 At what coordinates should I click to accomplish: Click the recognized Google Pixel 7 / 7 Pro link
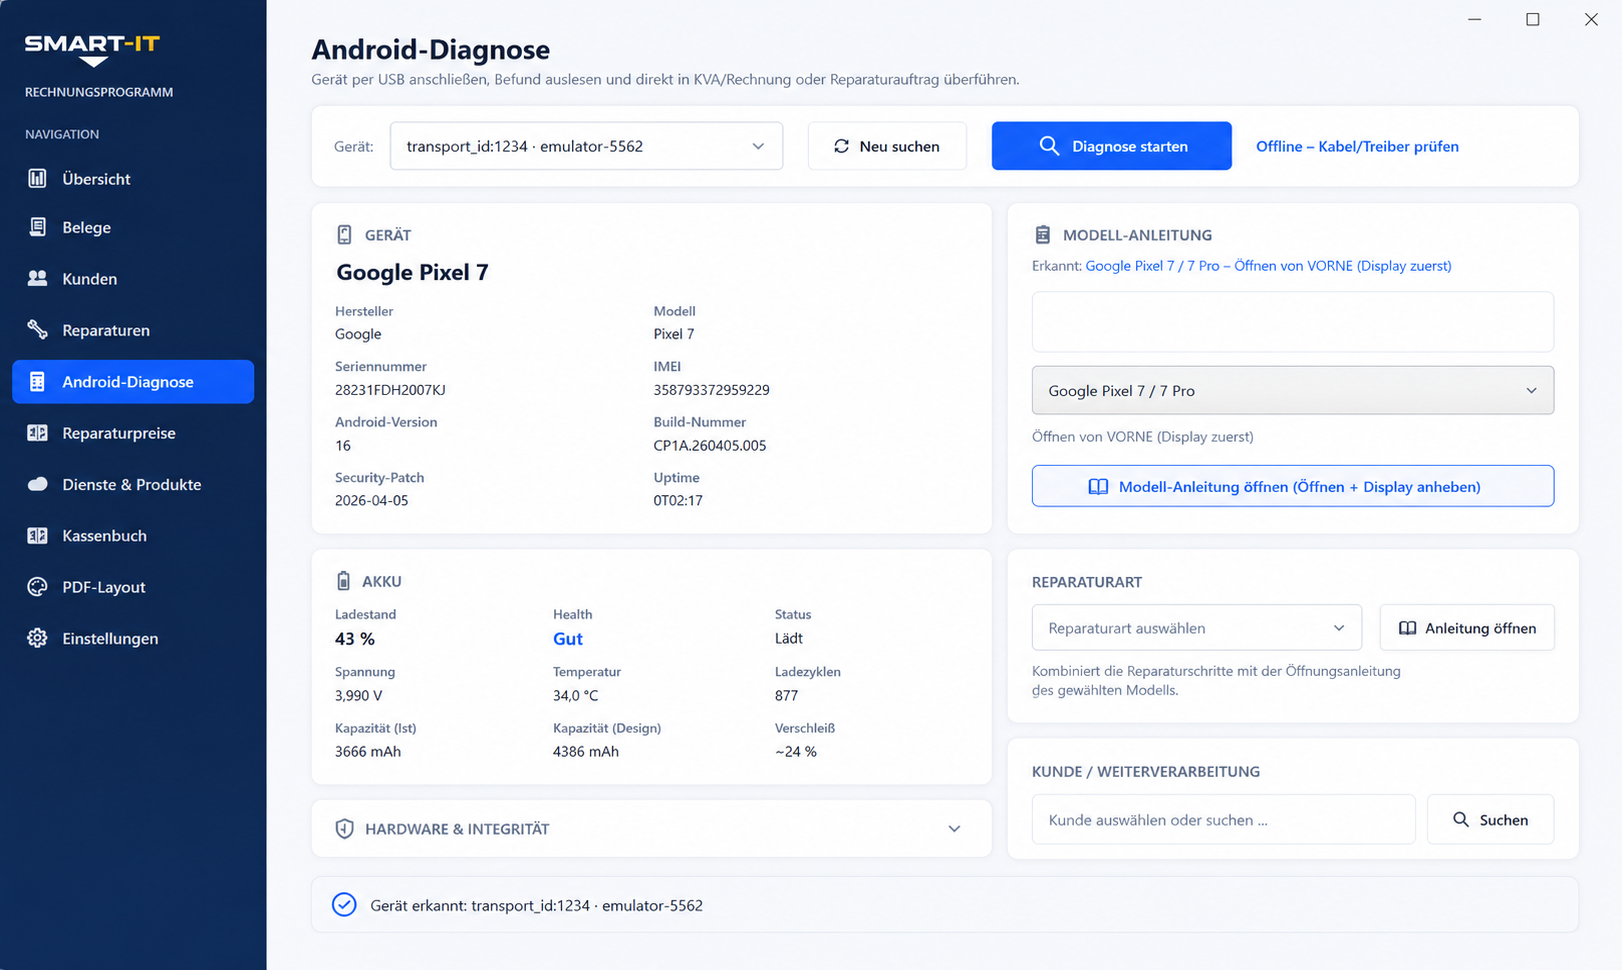click(1268, 265)
